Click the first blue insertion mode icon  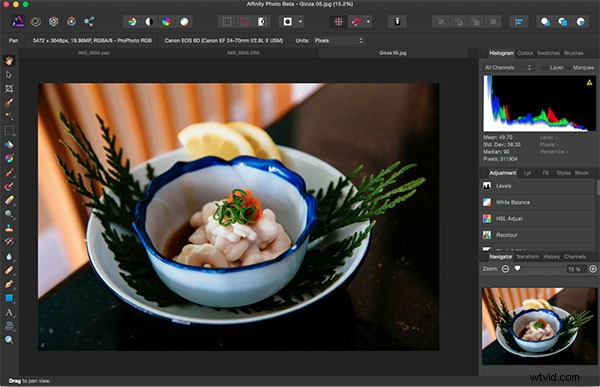pos(545,22)
